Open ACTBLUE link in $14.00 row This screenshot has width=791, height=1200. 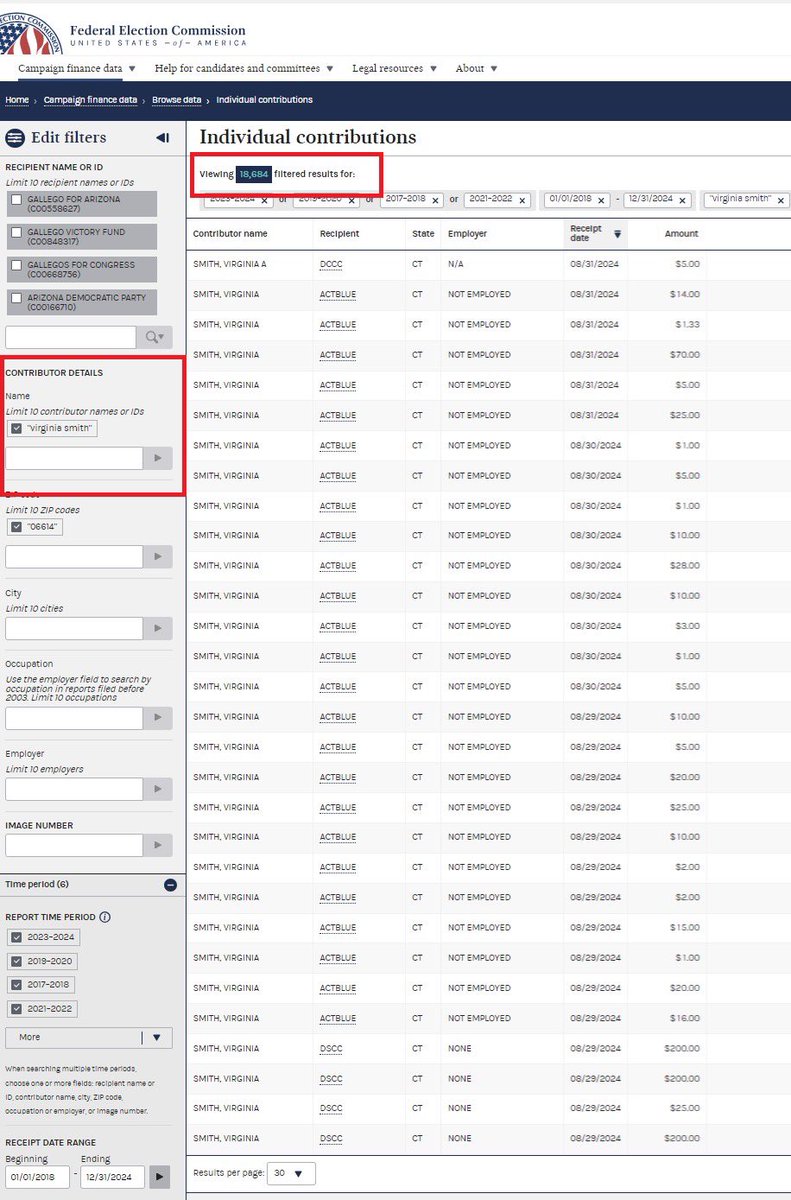tap(338, 294)
